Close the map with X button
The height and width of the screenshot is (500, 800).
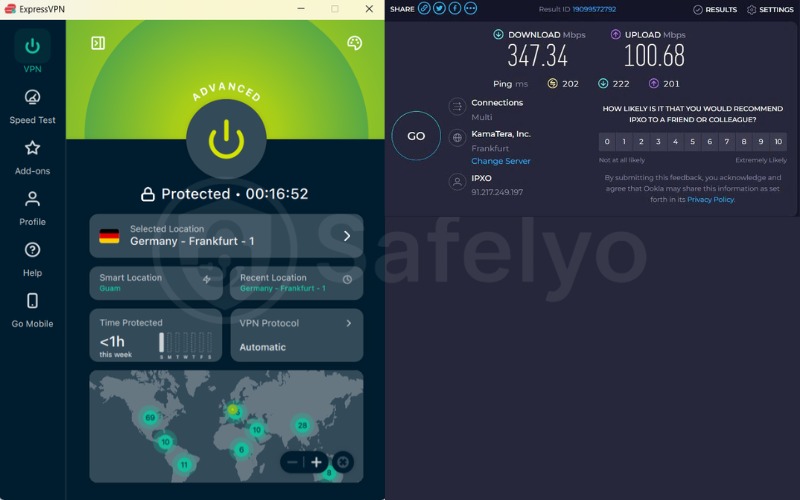[343, 462]
